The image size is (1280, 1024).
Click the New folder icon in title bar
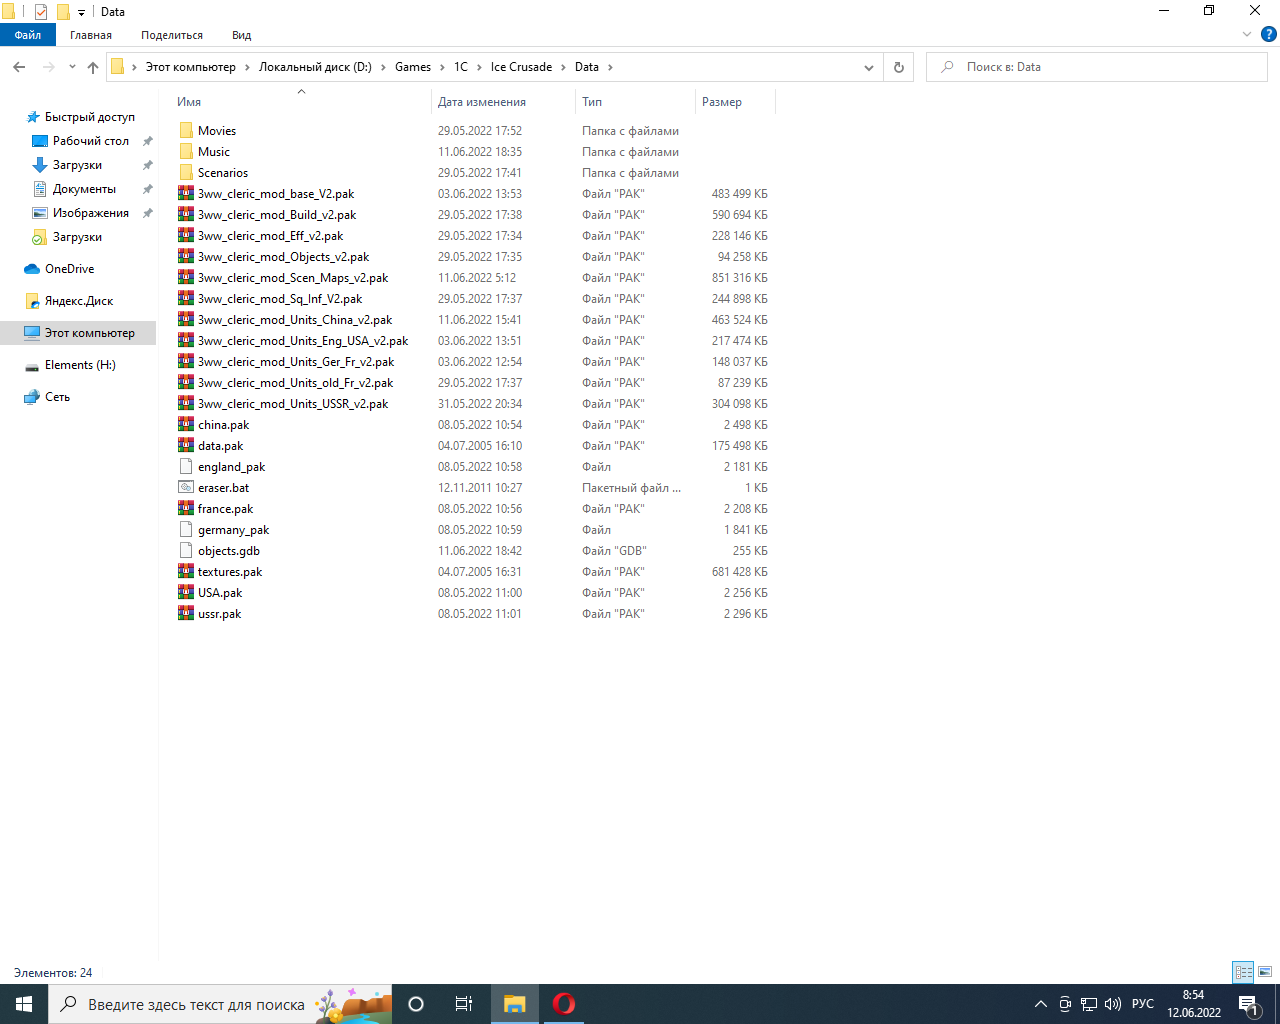pyautogui.click(x=63, y=12)
